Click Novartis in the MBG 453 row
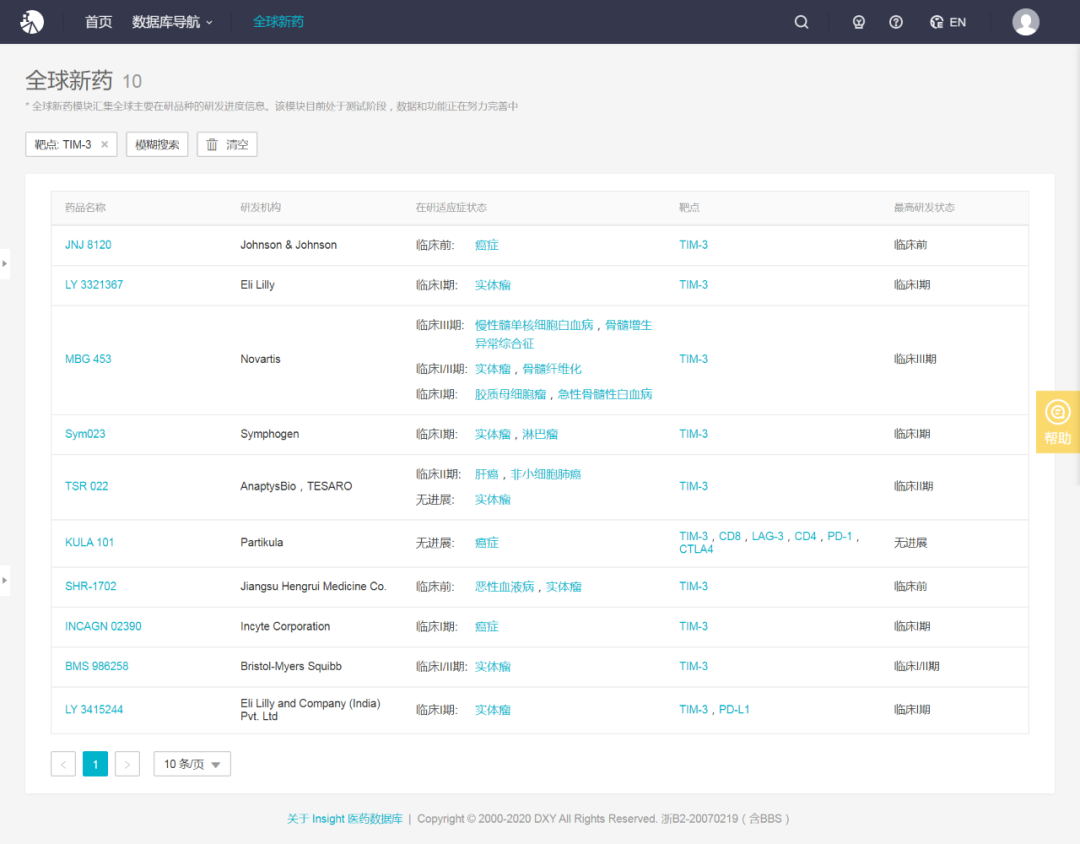 [x=260, y=360]
